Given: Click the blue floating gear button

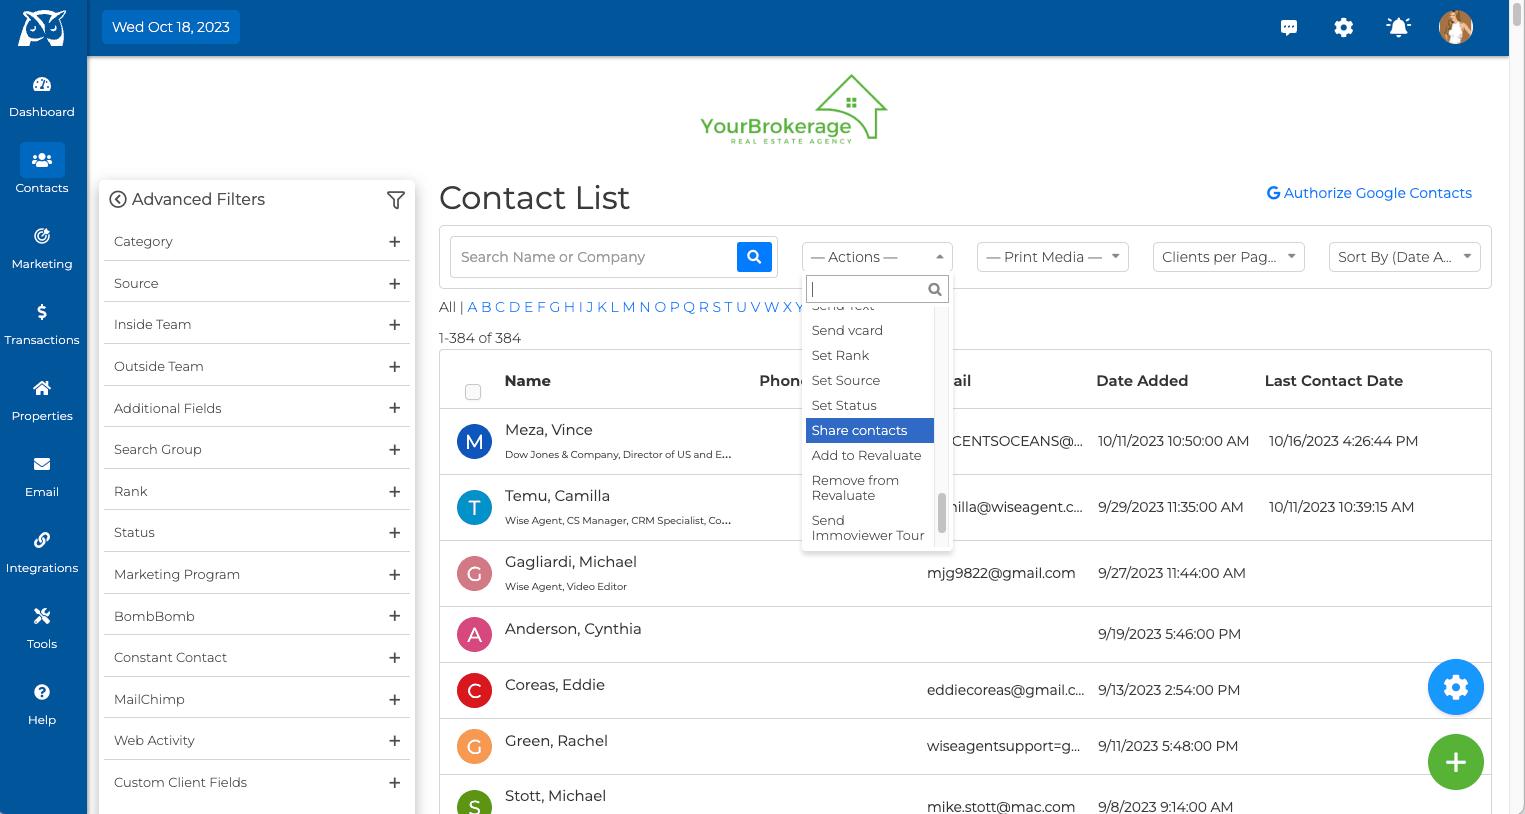Looking at the screenshot, I should (1456, 687).
